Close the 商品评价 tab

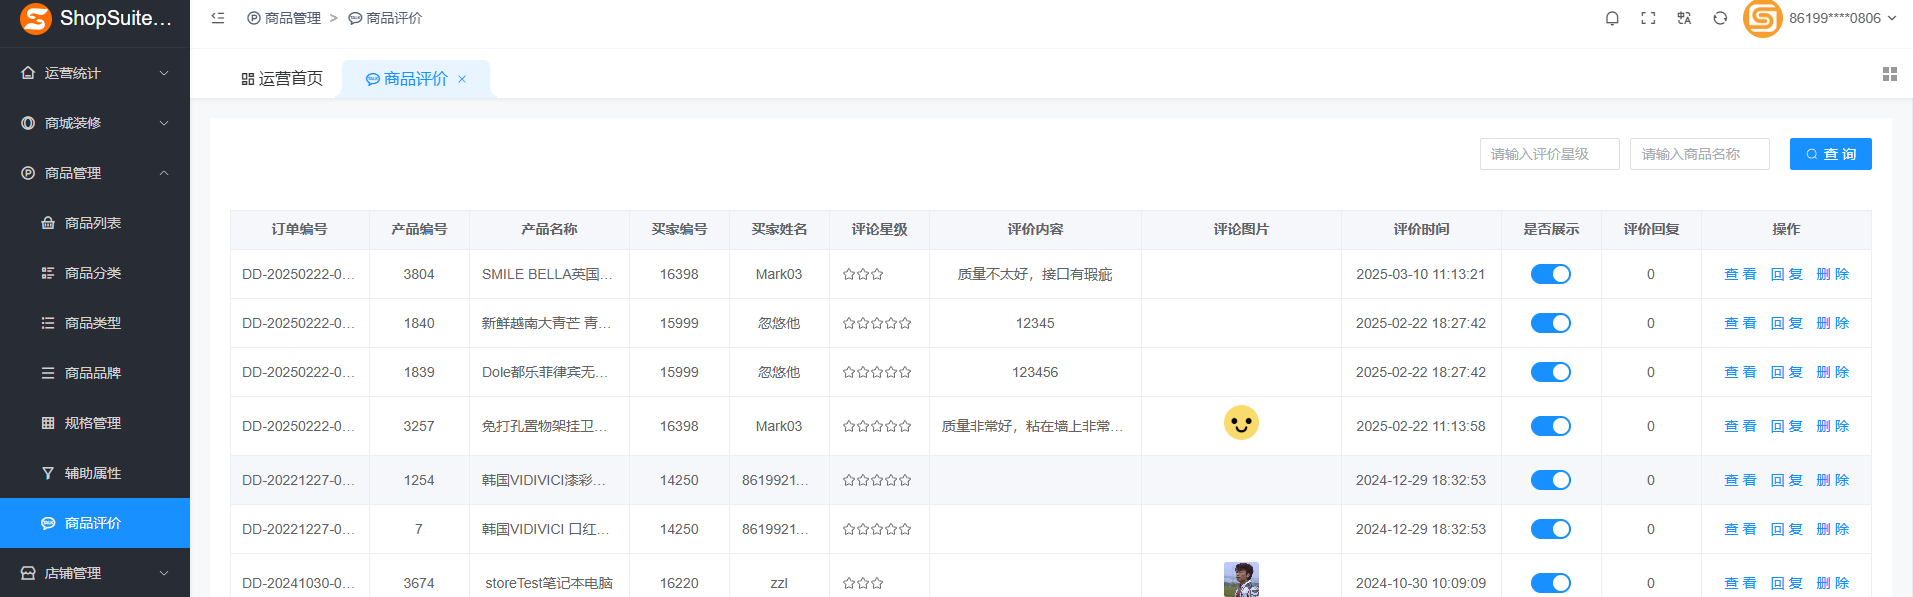pos(462,79)
